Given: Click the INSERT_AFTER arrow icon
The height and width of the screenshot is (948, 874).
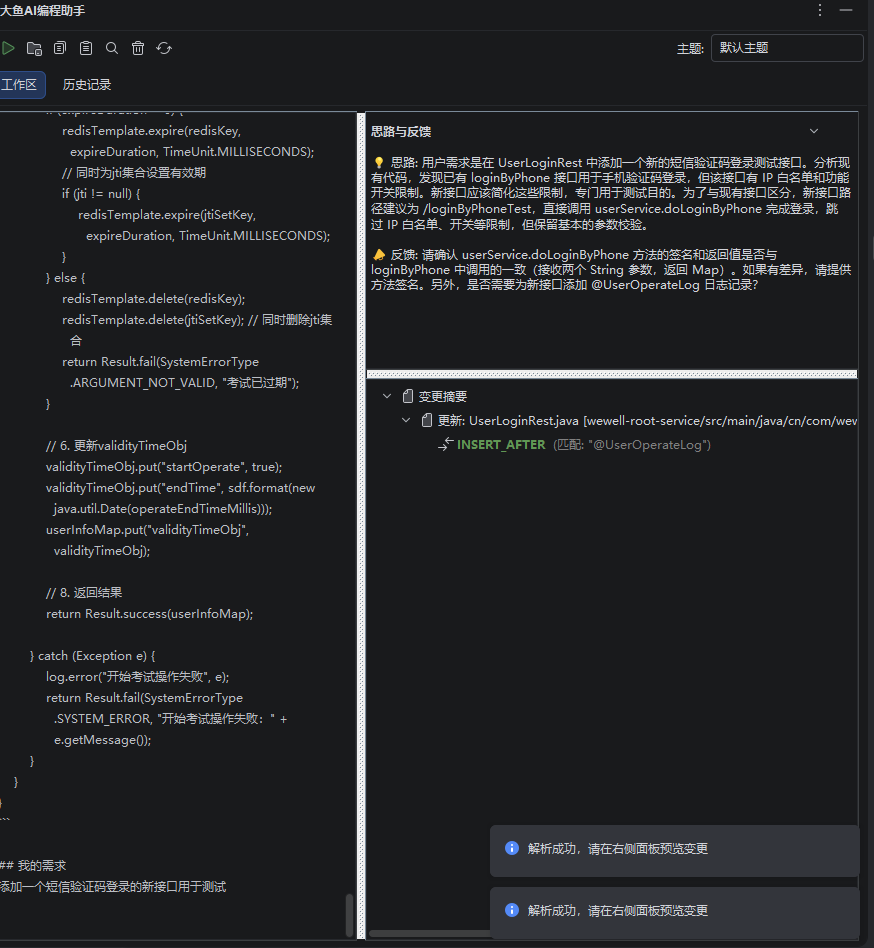Looking at the screenshot, I should (x=445, y=444).
